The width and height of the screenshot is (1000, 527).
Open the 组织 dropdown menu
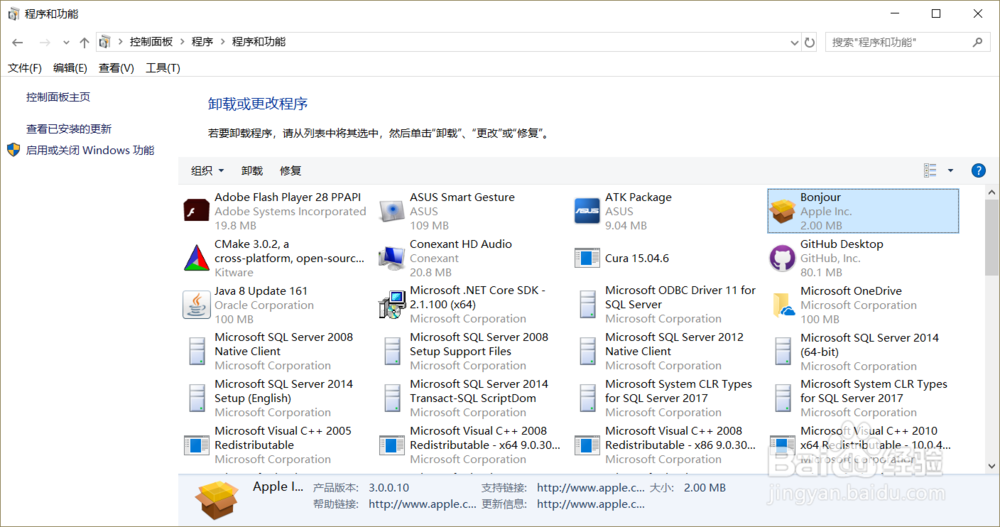point(207,170)
